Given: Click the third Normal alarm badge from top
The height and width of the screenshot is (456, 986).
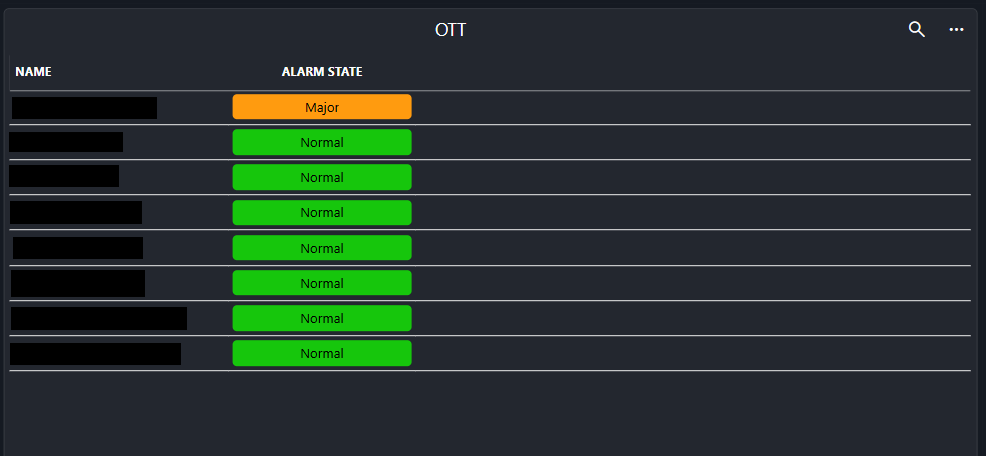Looking at the screenshot, I should coord(321,212).
